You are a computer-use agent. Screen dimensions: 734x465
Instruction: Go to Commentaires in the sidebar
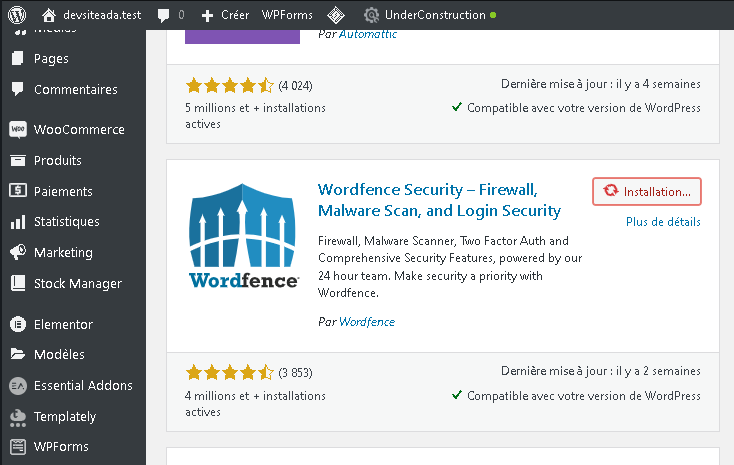point(75,90)
